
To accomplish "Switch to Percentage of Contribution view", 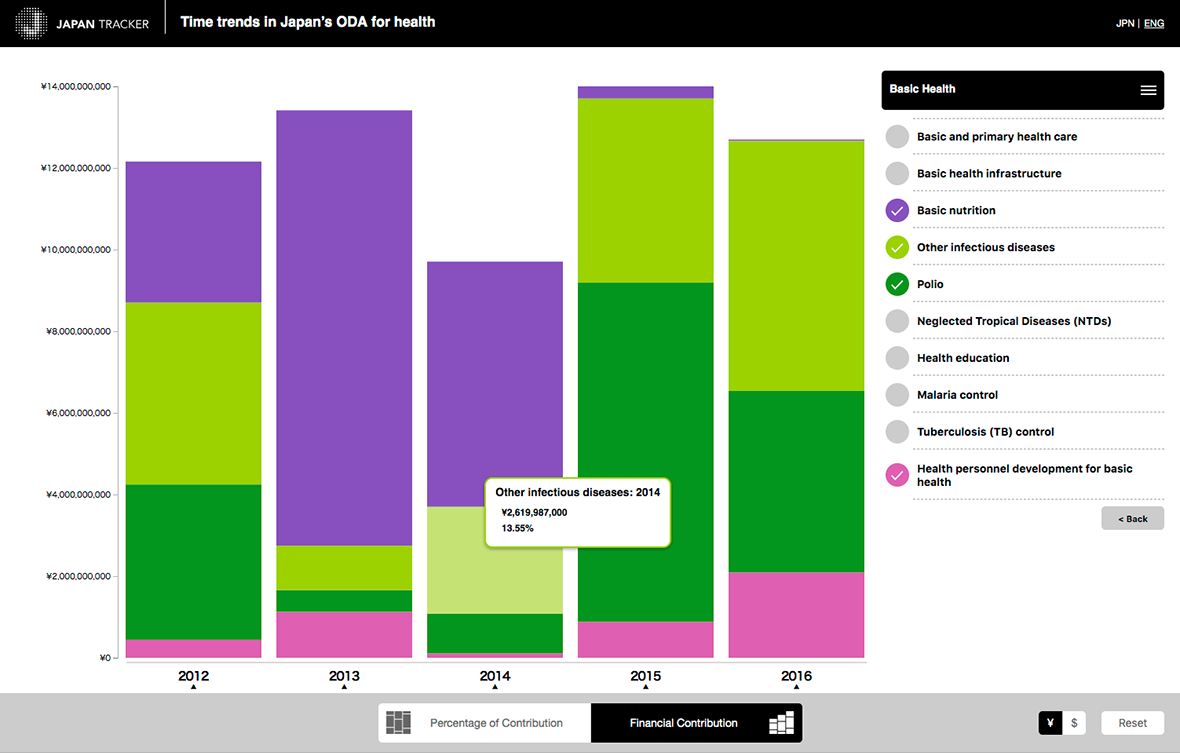I will [496, 723].
